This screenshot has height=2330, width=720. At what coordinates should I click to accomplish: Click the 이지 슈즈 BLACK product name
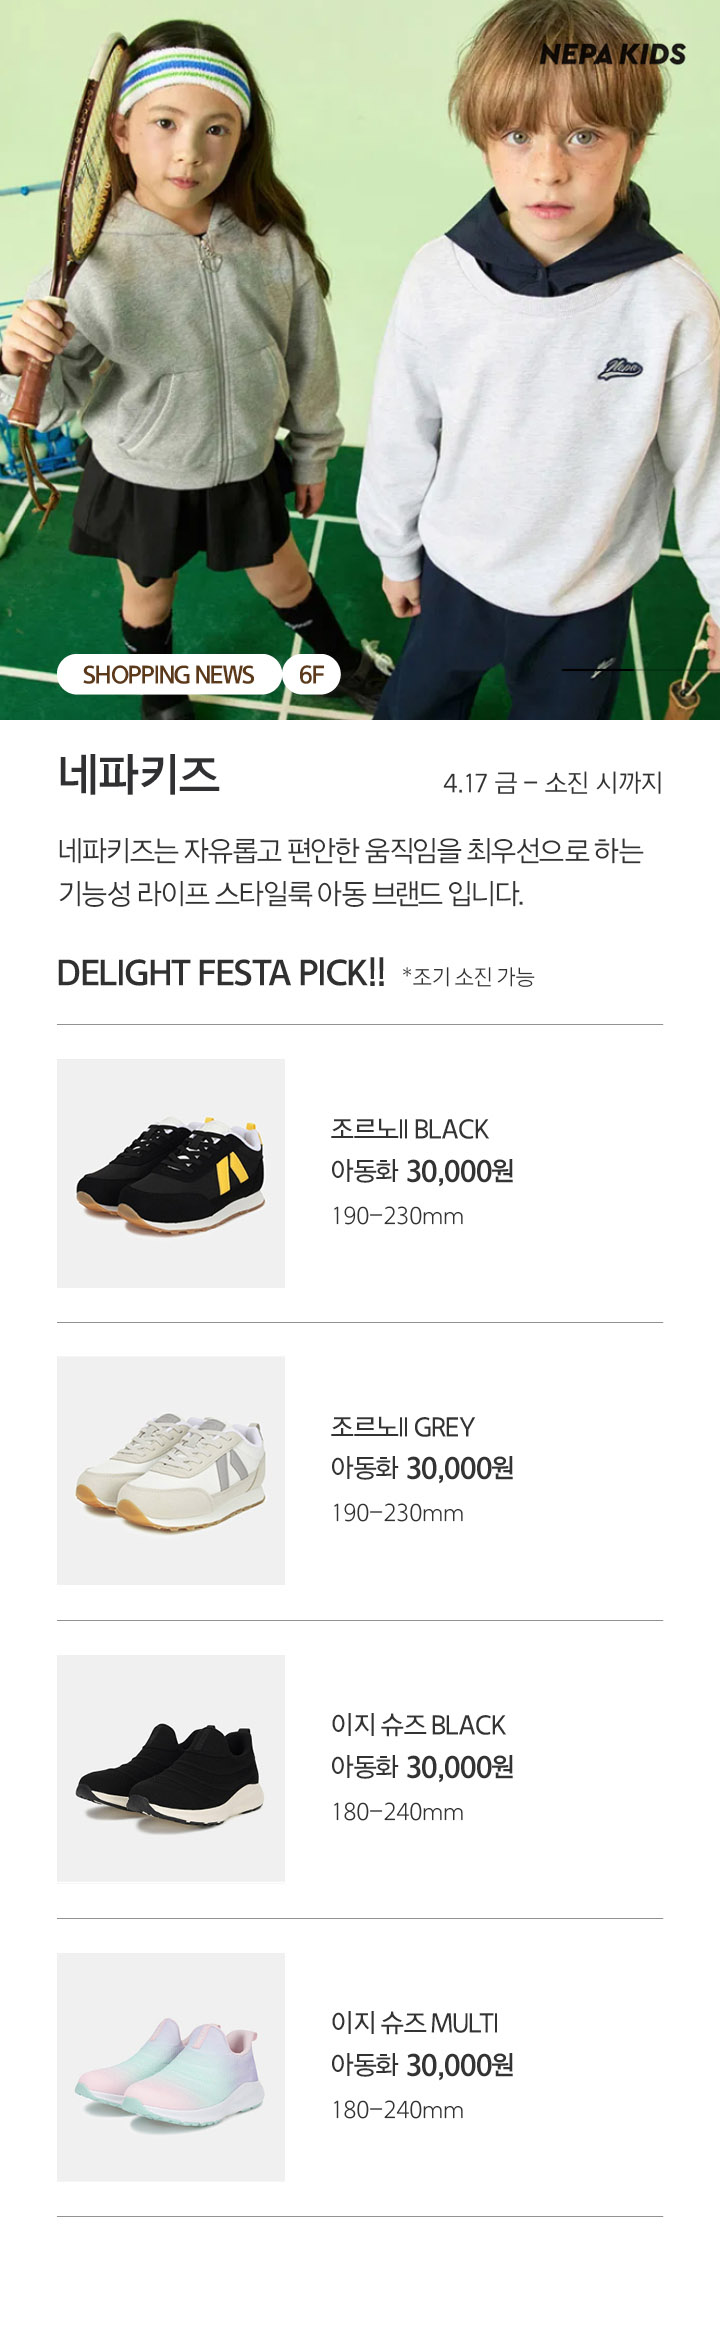coord(418,1725)
